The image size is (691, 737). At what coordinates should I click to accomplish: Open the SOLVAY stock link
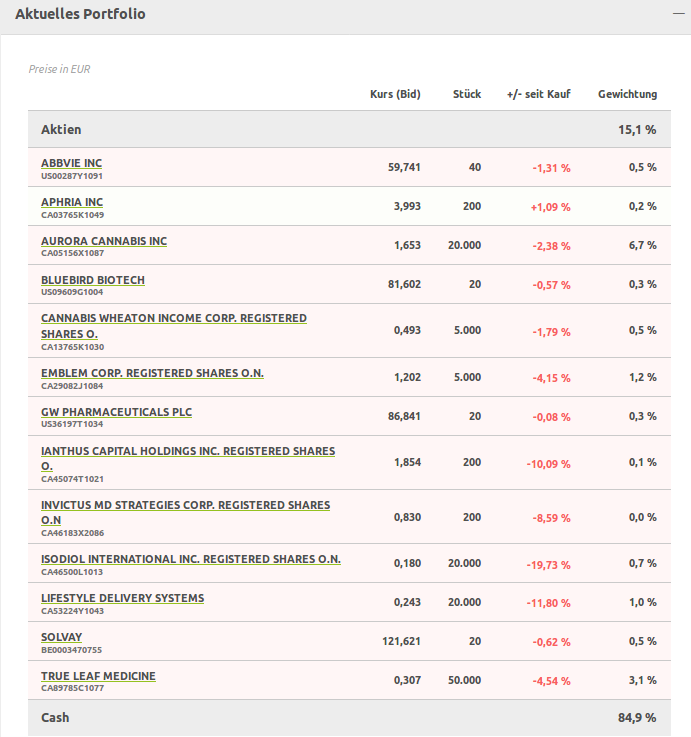(x=62, y=637)
